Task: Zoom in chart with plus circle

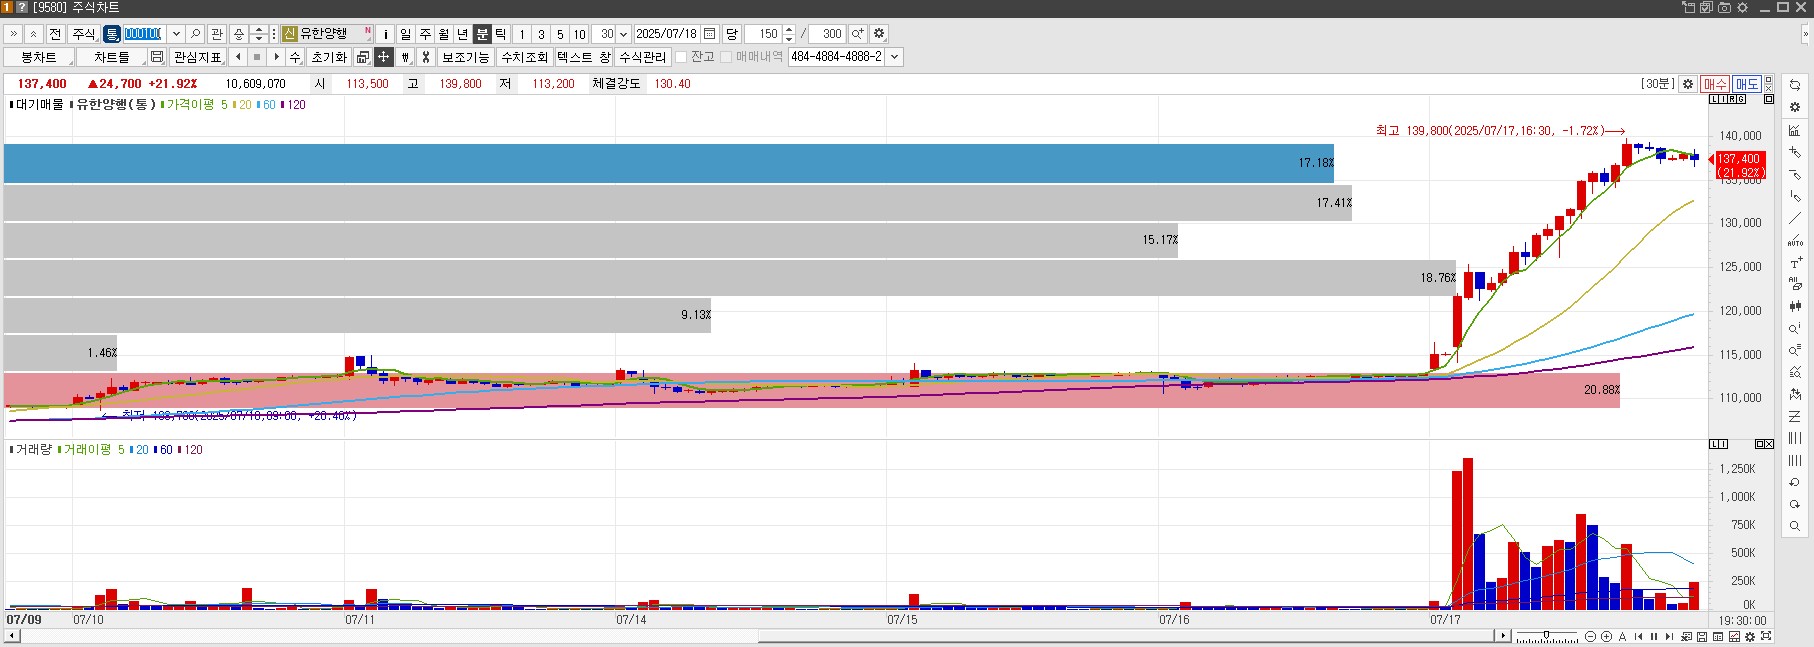Action: tap(1606, 637)
